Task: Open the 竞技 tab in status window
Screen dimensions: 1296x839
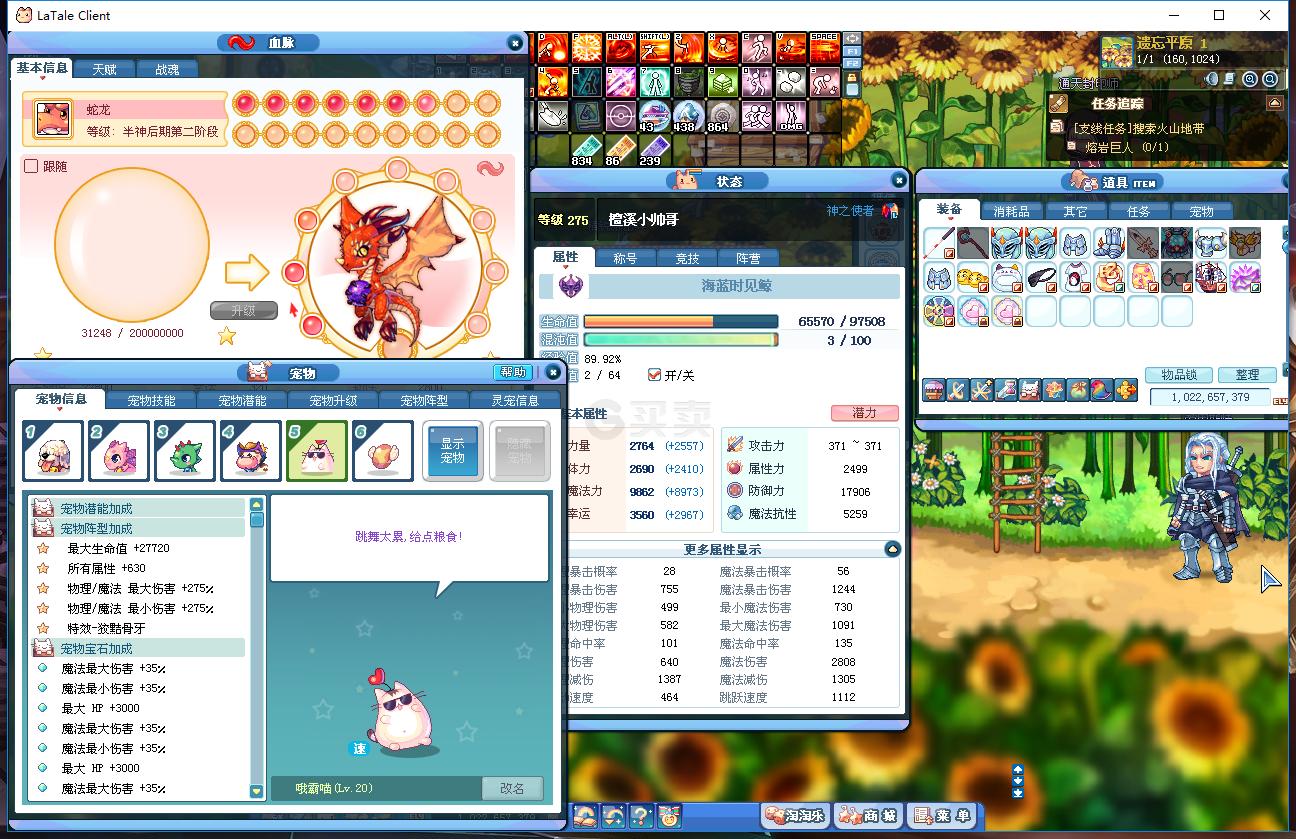Action: 687,258
